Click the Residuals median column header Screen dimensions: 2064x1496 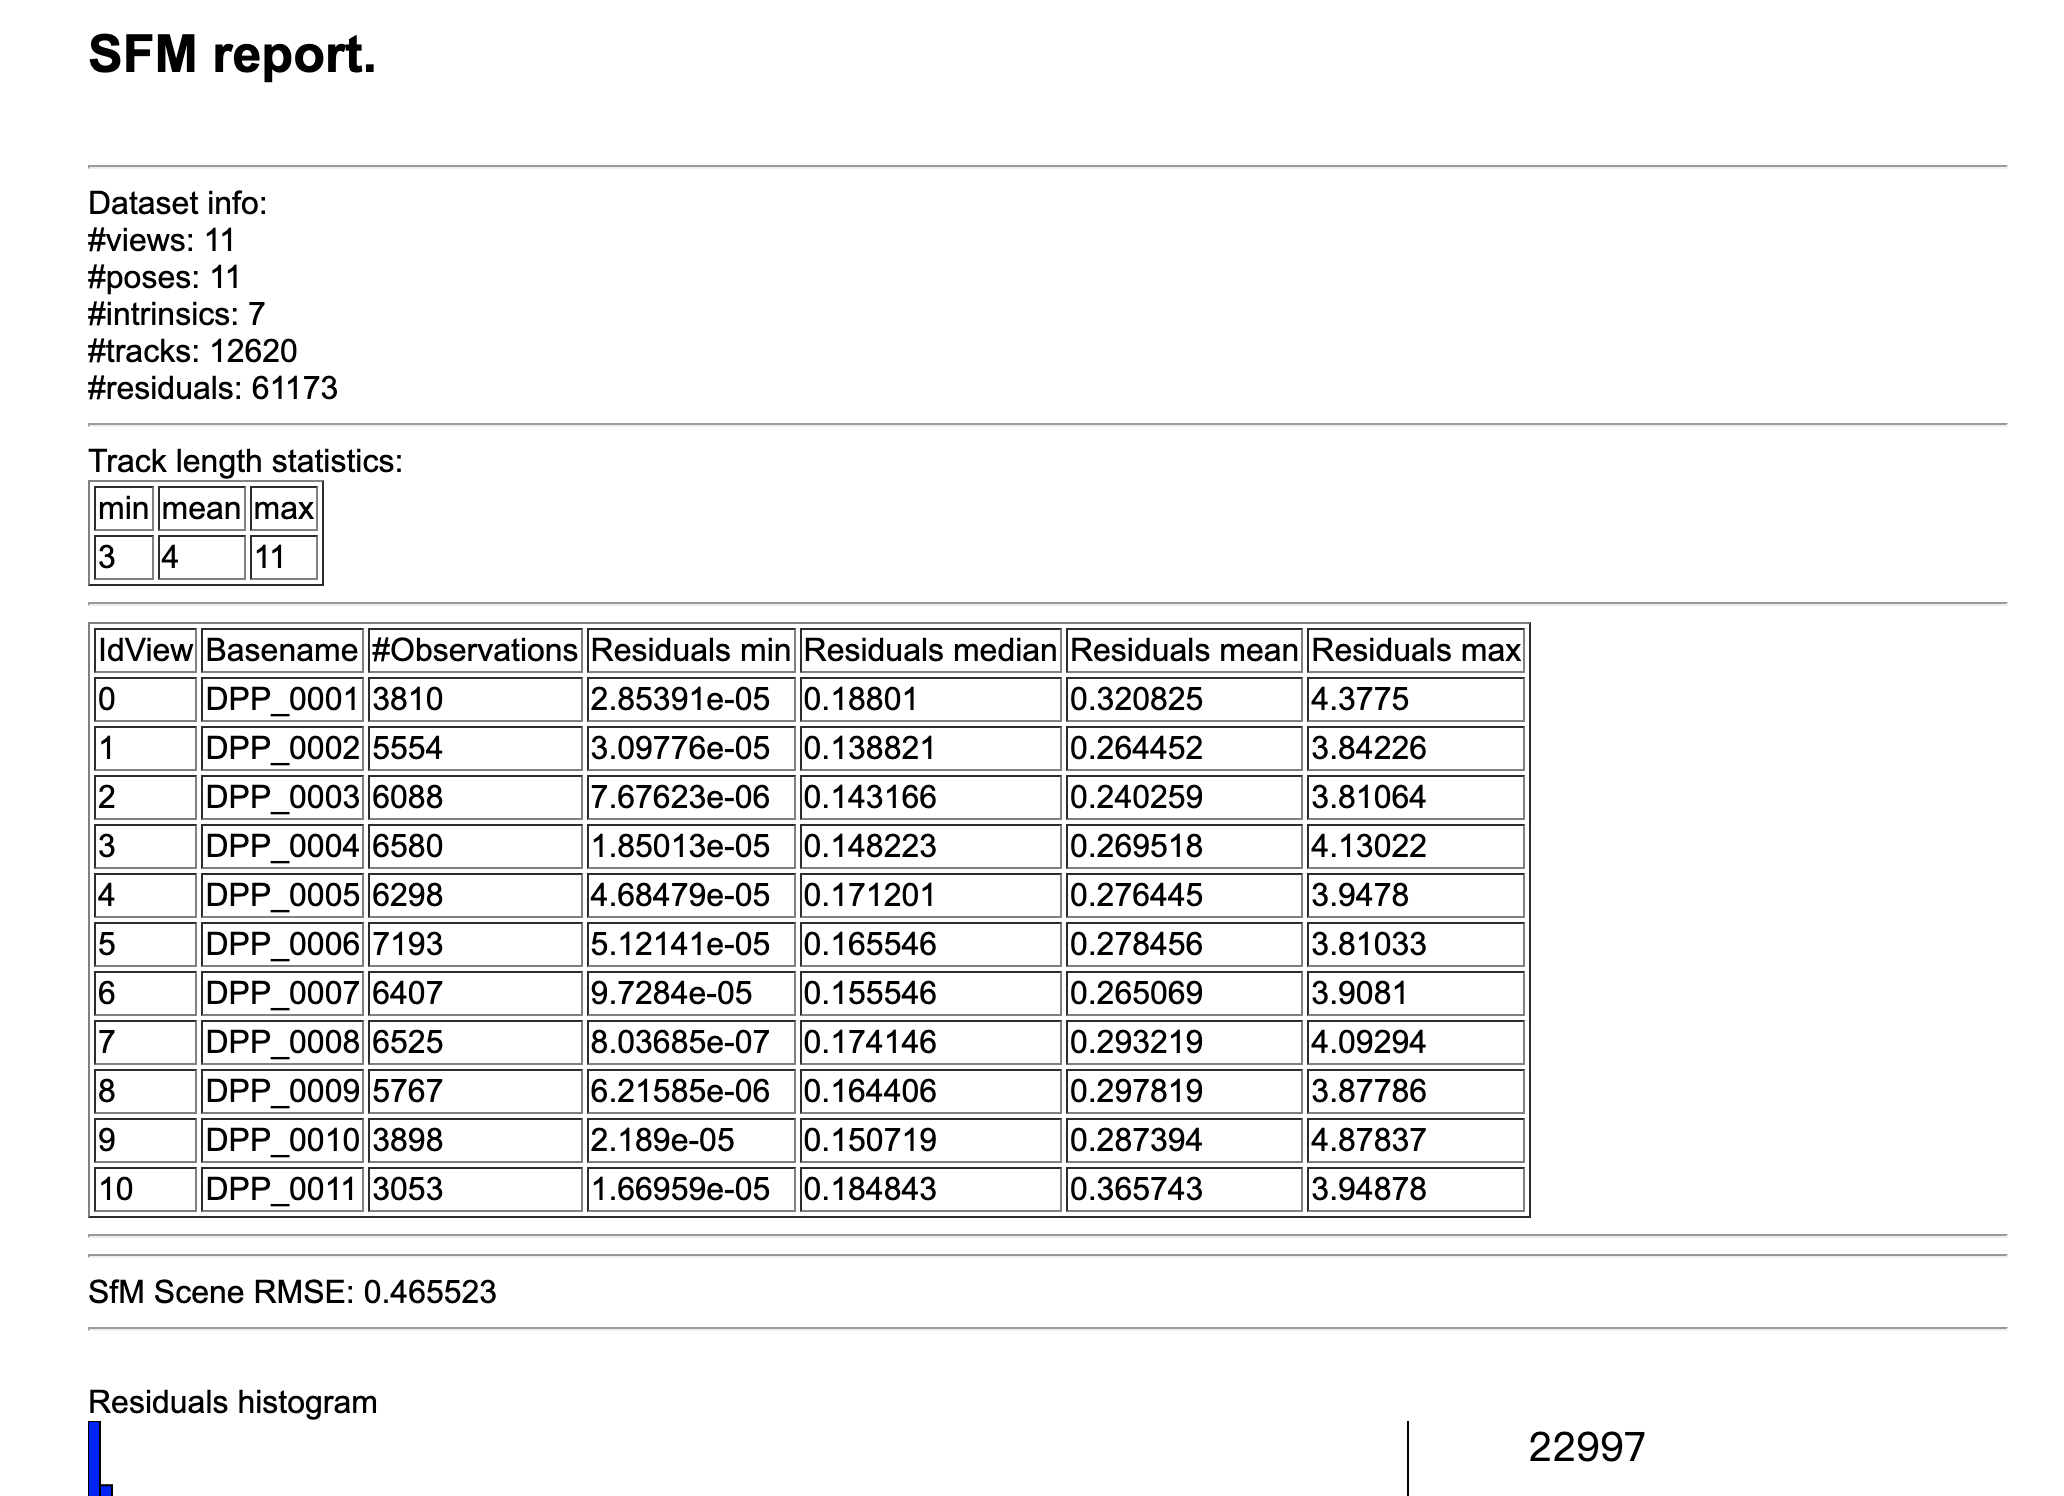point(929,651)
